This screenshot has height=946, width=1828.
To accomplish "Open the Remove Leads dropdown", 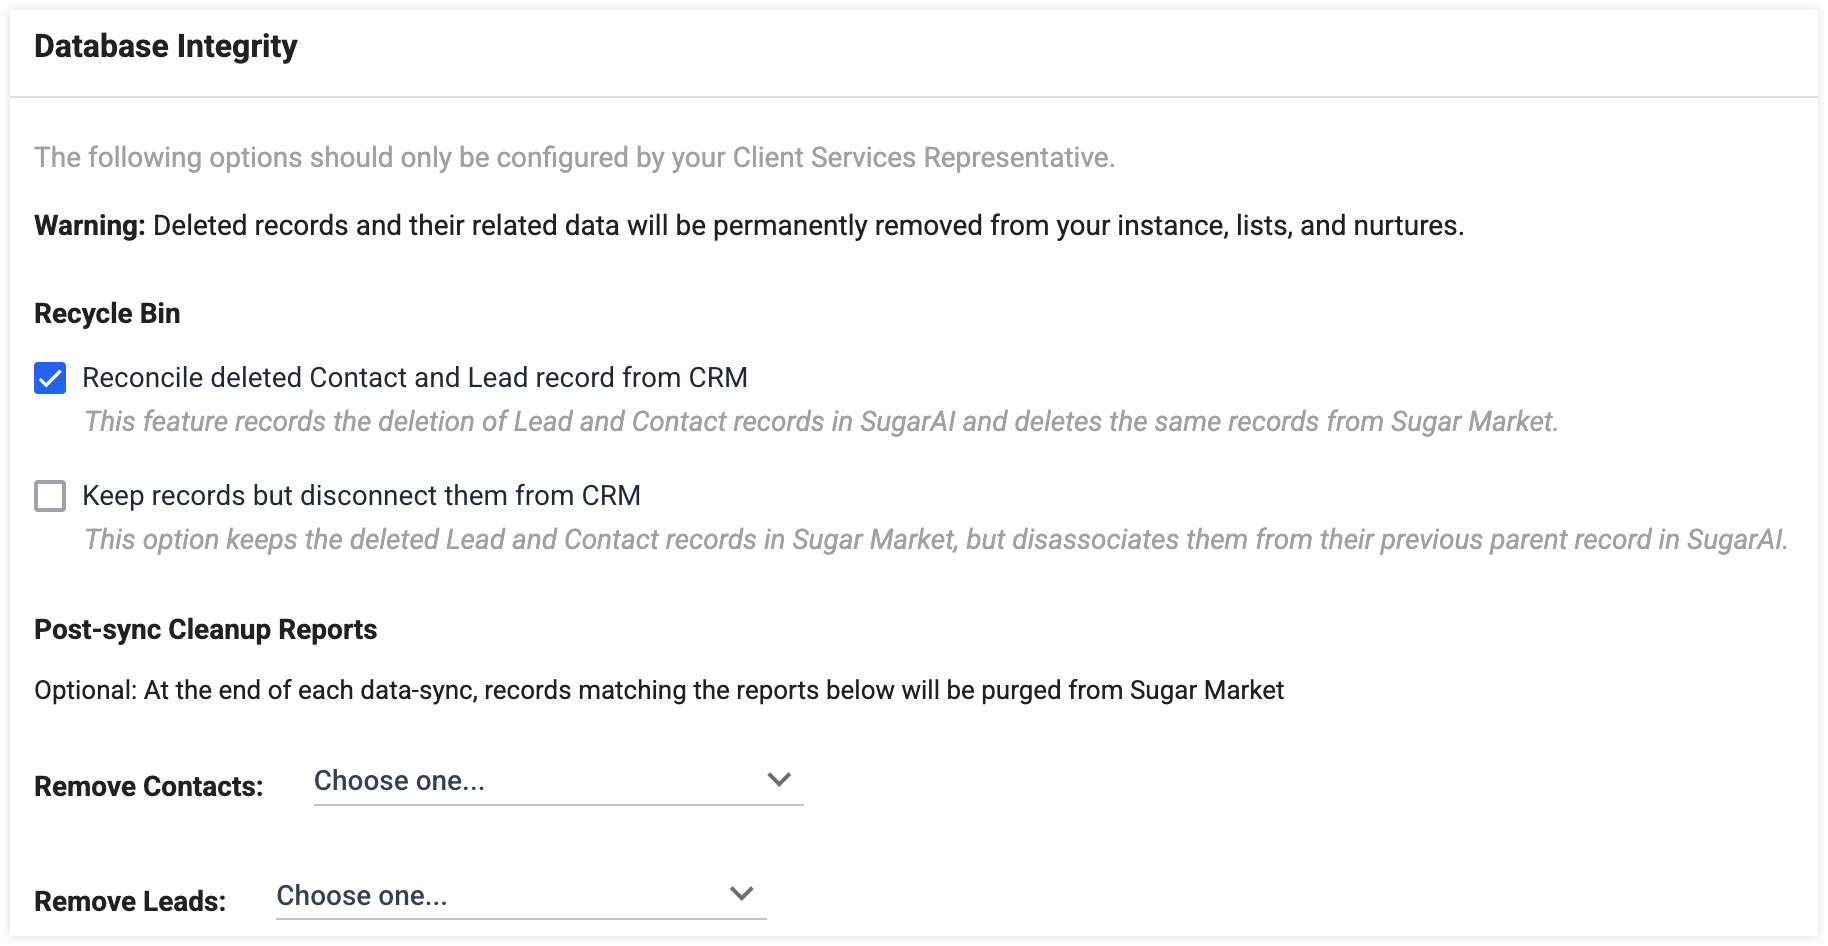I will tap(521, 896).
